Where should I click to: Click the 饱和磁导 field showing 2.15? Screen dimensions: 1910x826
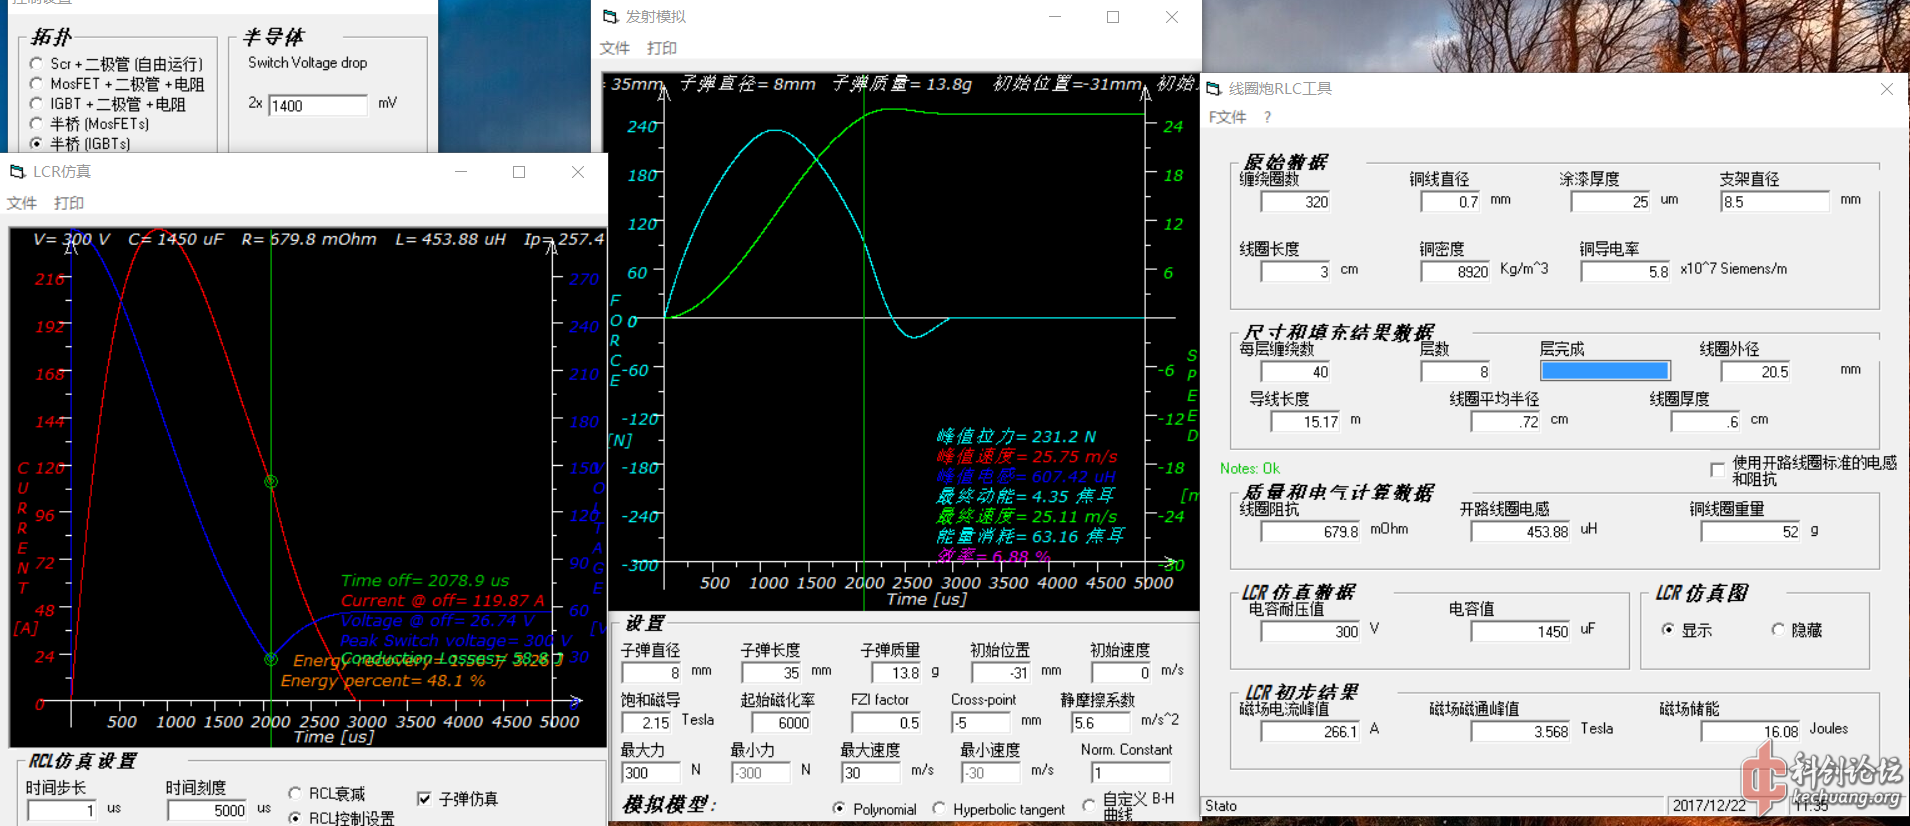pos(646,722)
